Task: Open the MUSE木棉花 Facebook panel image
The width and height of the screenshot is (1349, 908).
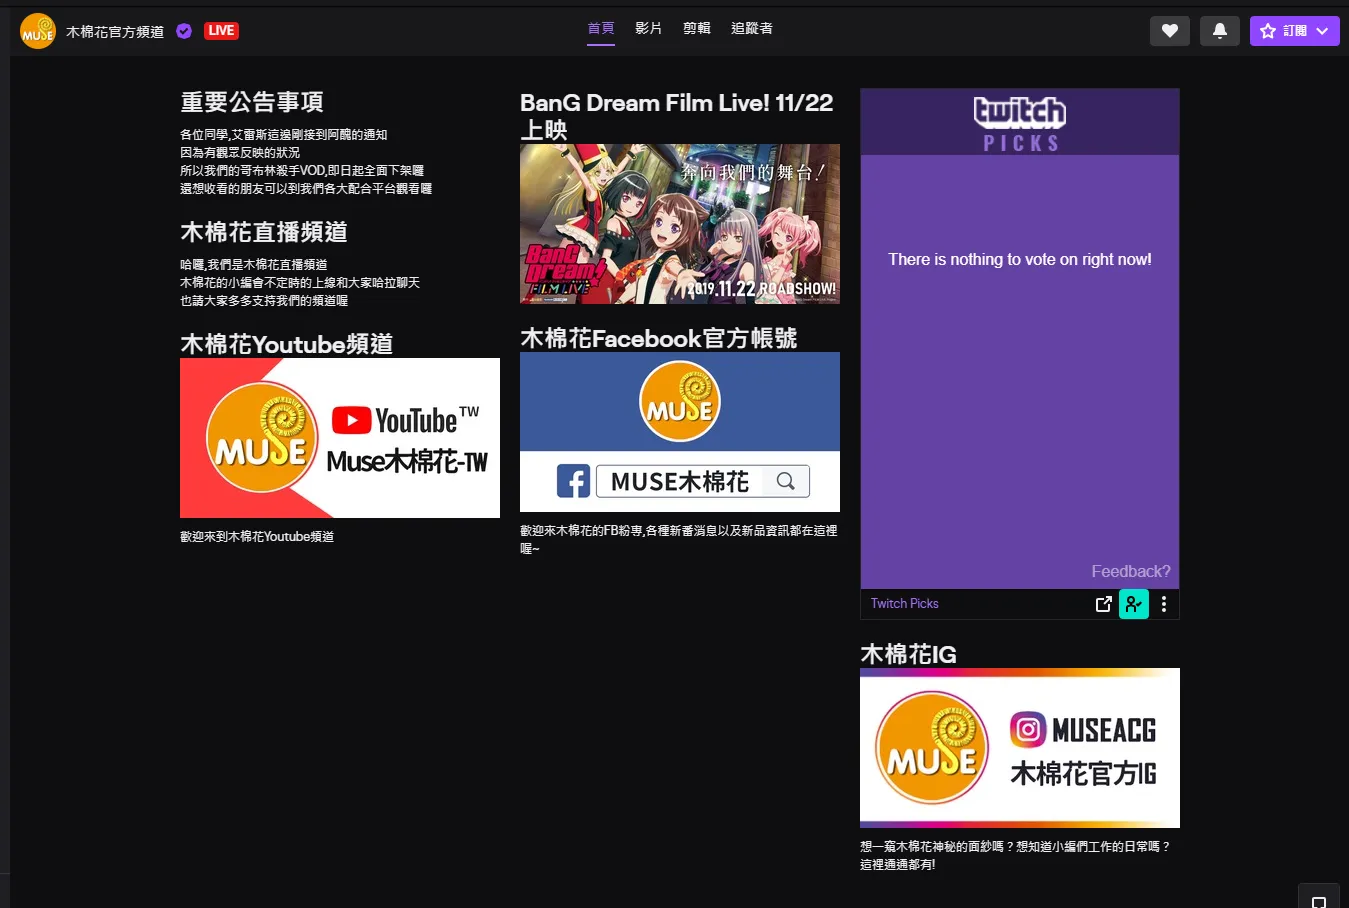Action: [679, 432]
